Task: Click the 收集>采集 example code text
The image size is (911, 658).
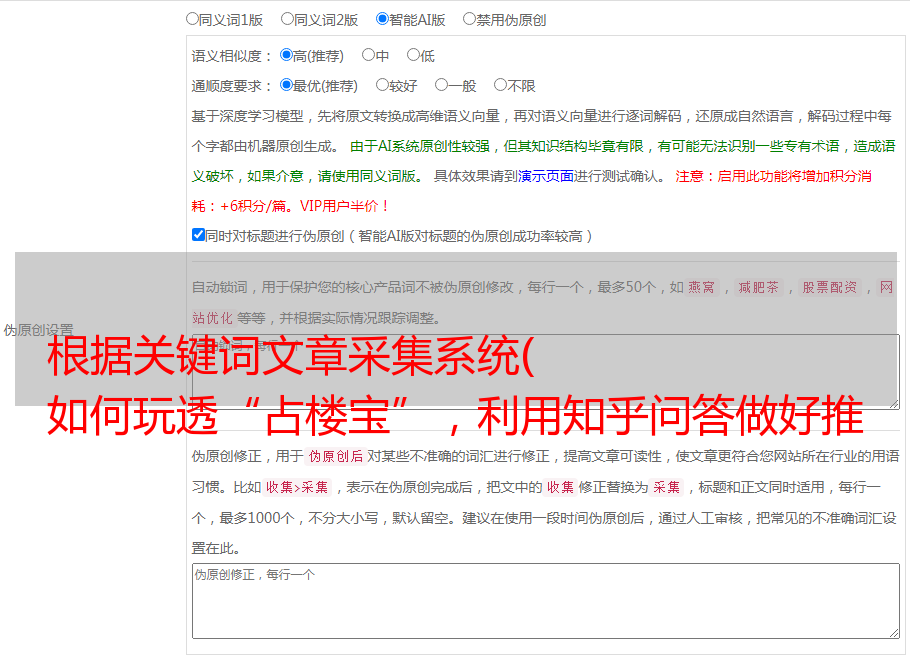Action: tap(297, 487)
